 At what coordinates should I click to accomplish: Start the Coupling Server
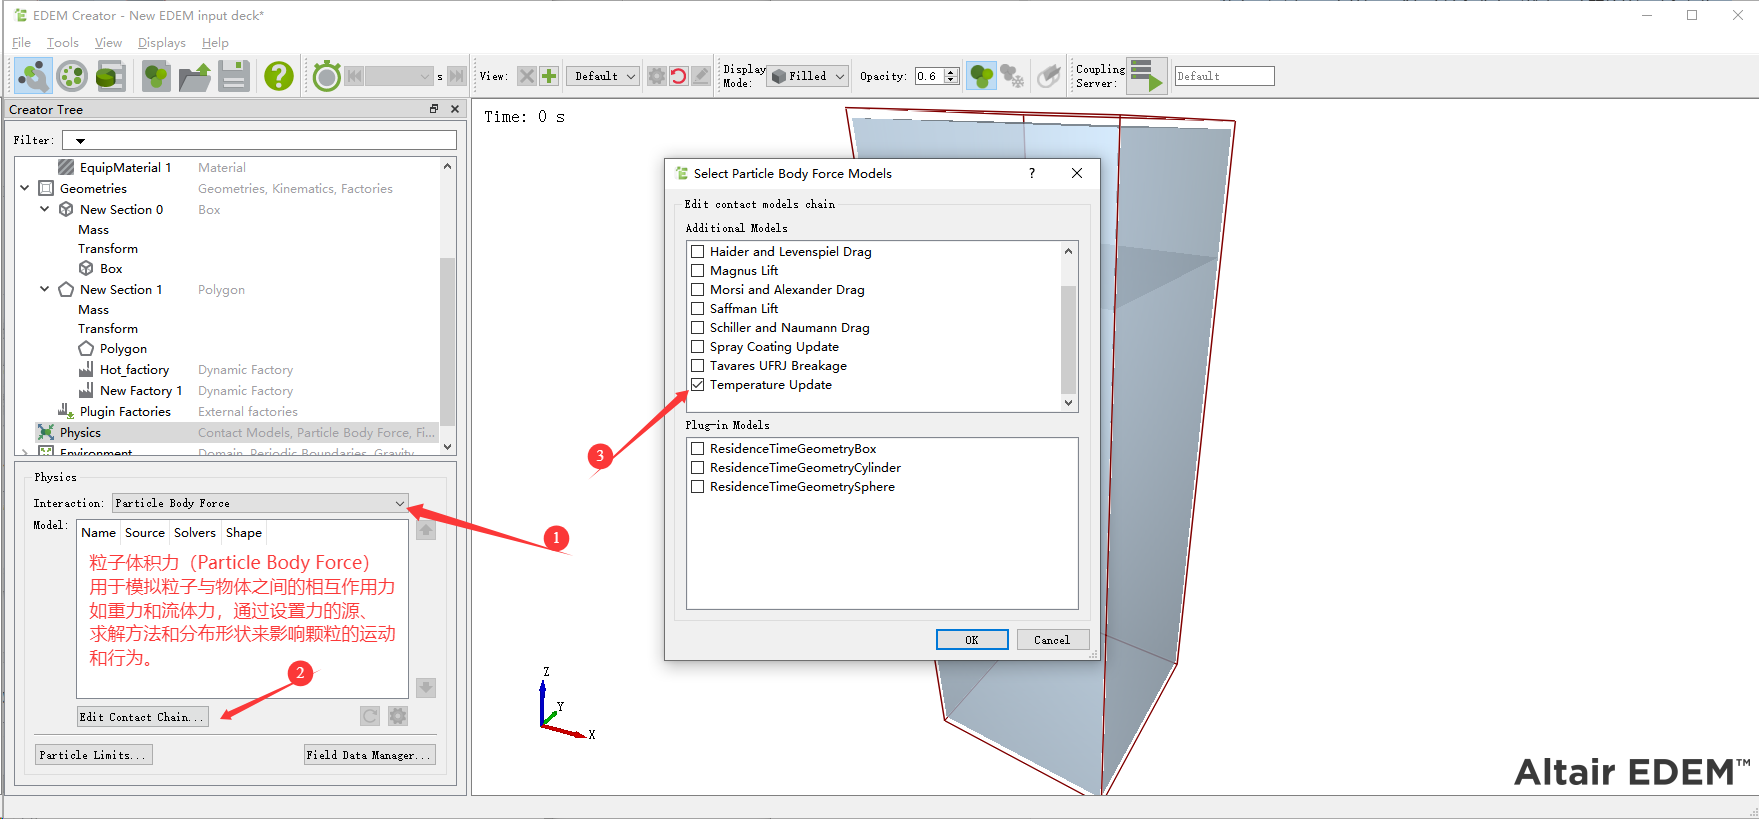[1147, 76]
